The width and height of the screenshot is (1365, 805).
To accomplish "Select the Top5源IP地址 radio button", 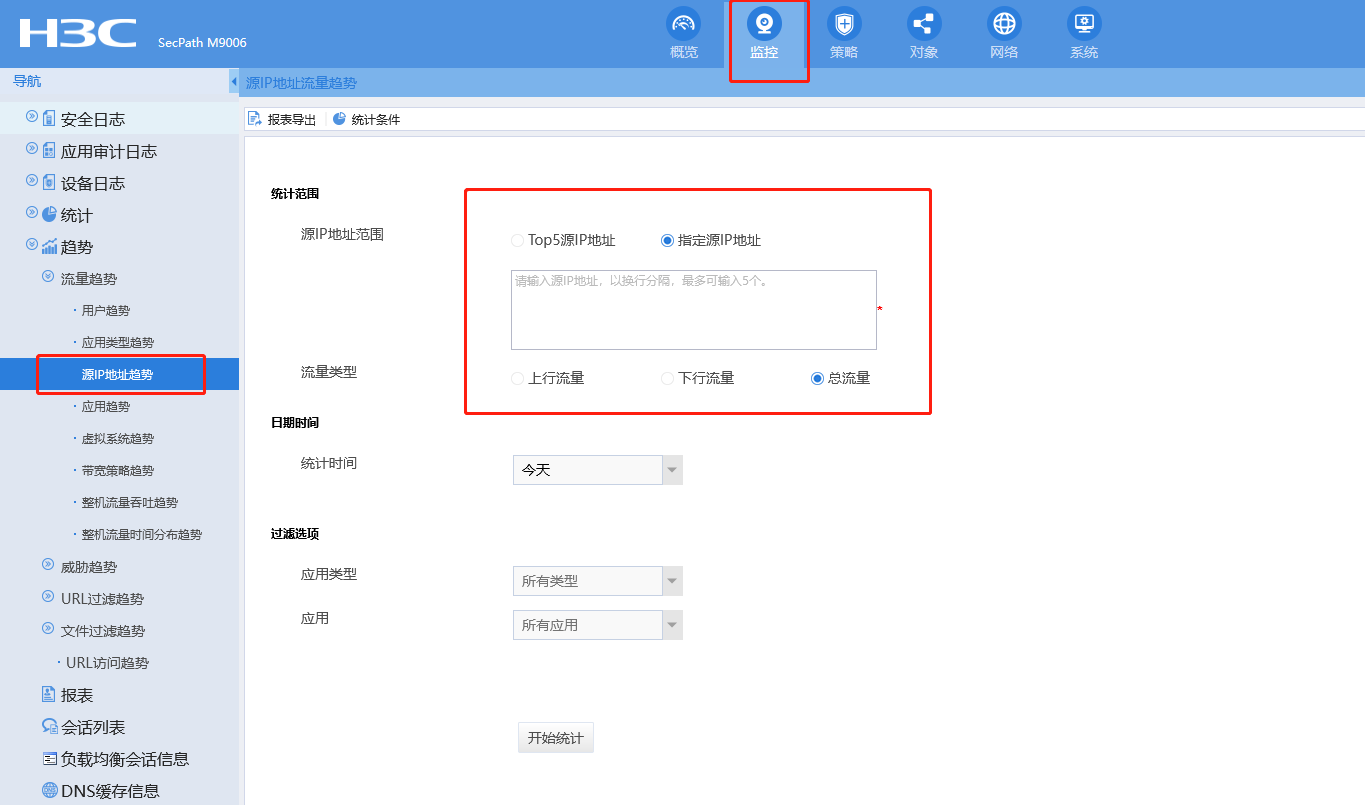I will [x=517, y=240].
